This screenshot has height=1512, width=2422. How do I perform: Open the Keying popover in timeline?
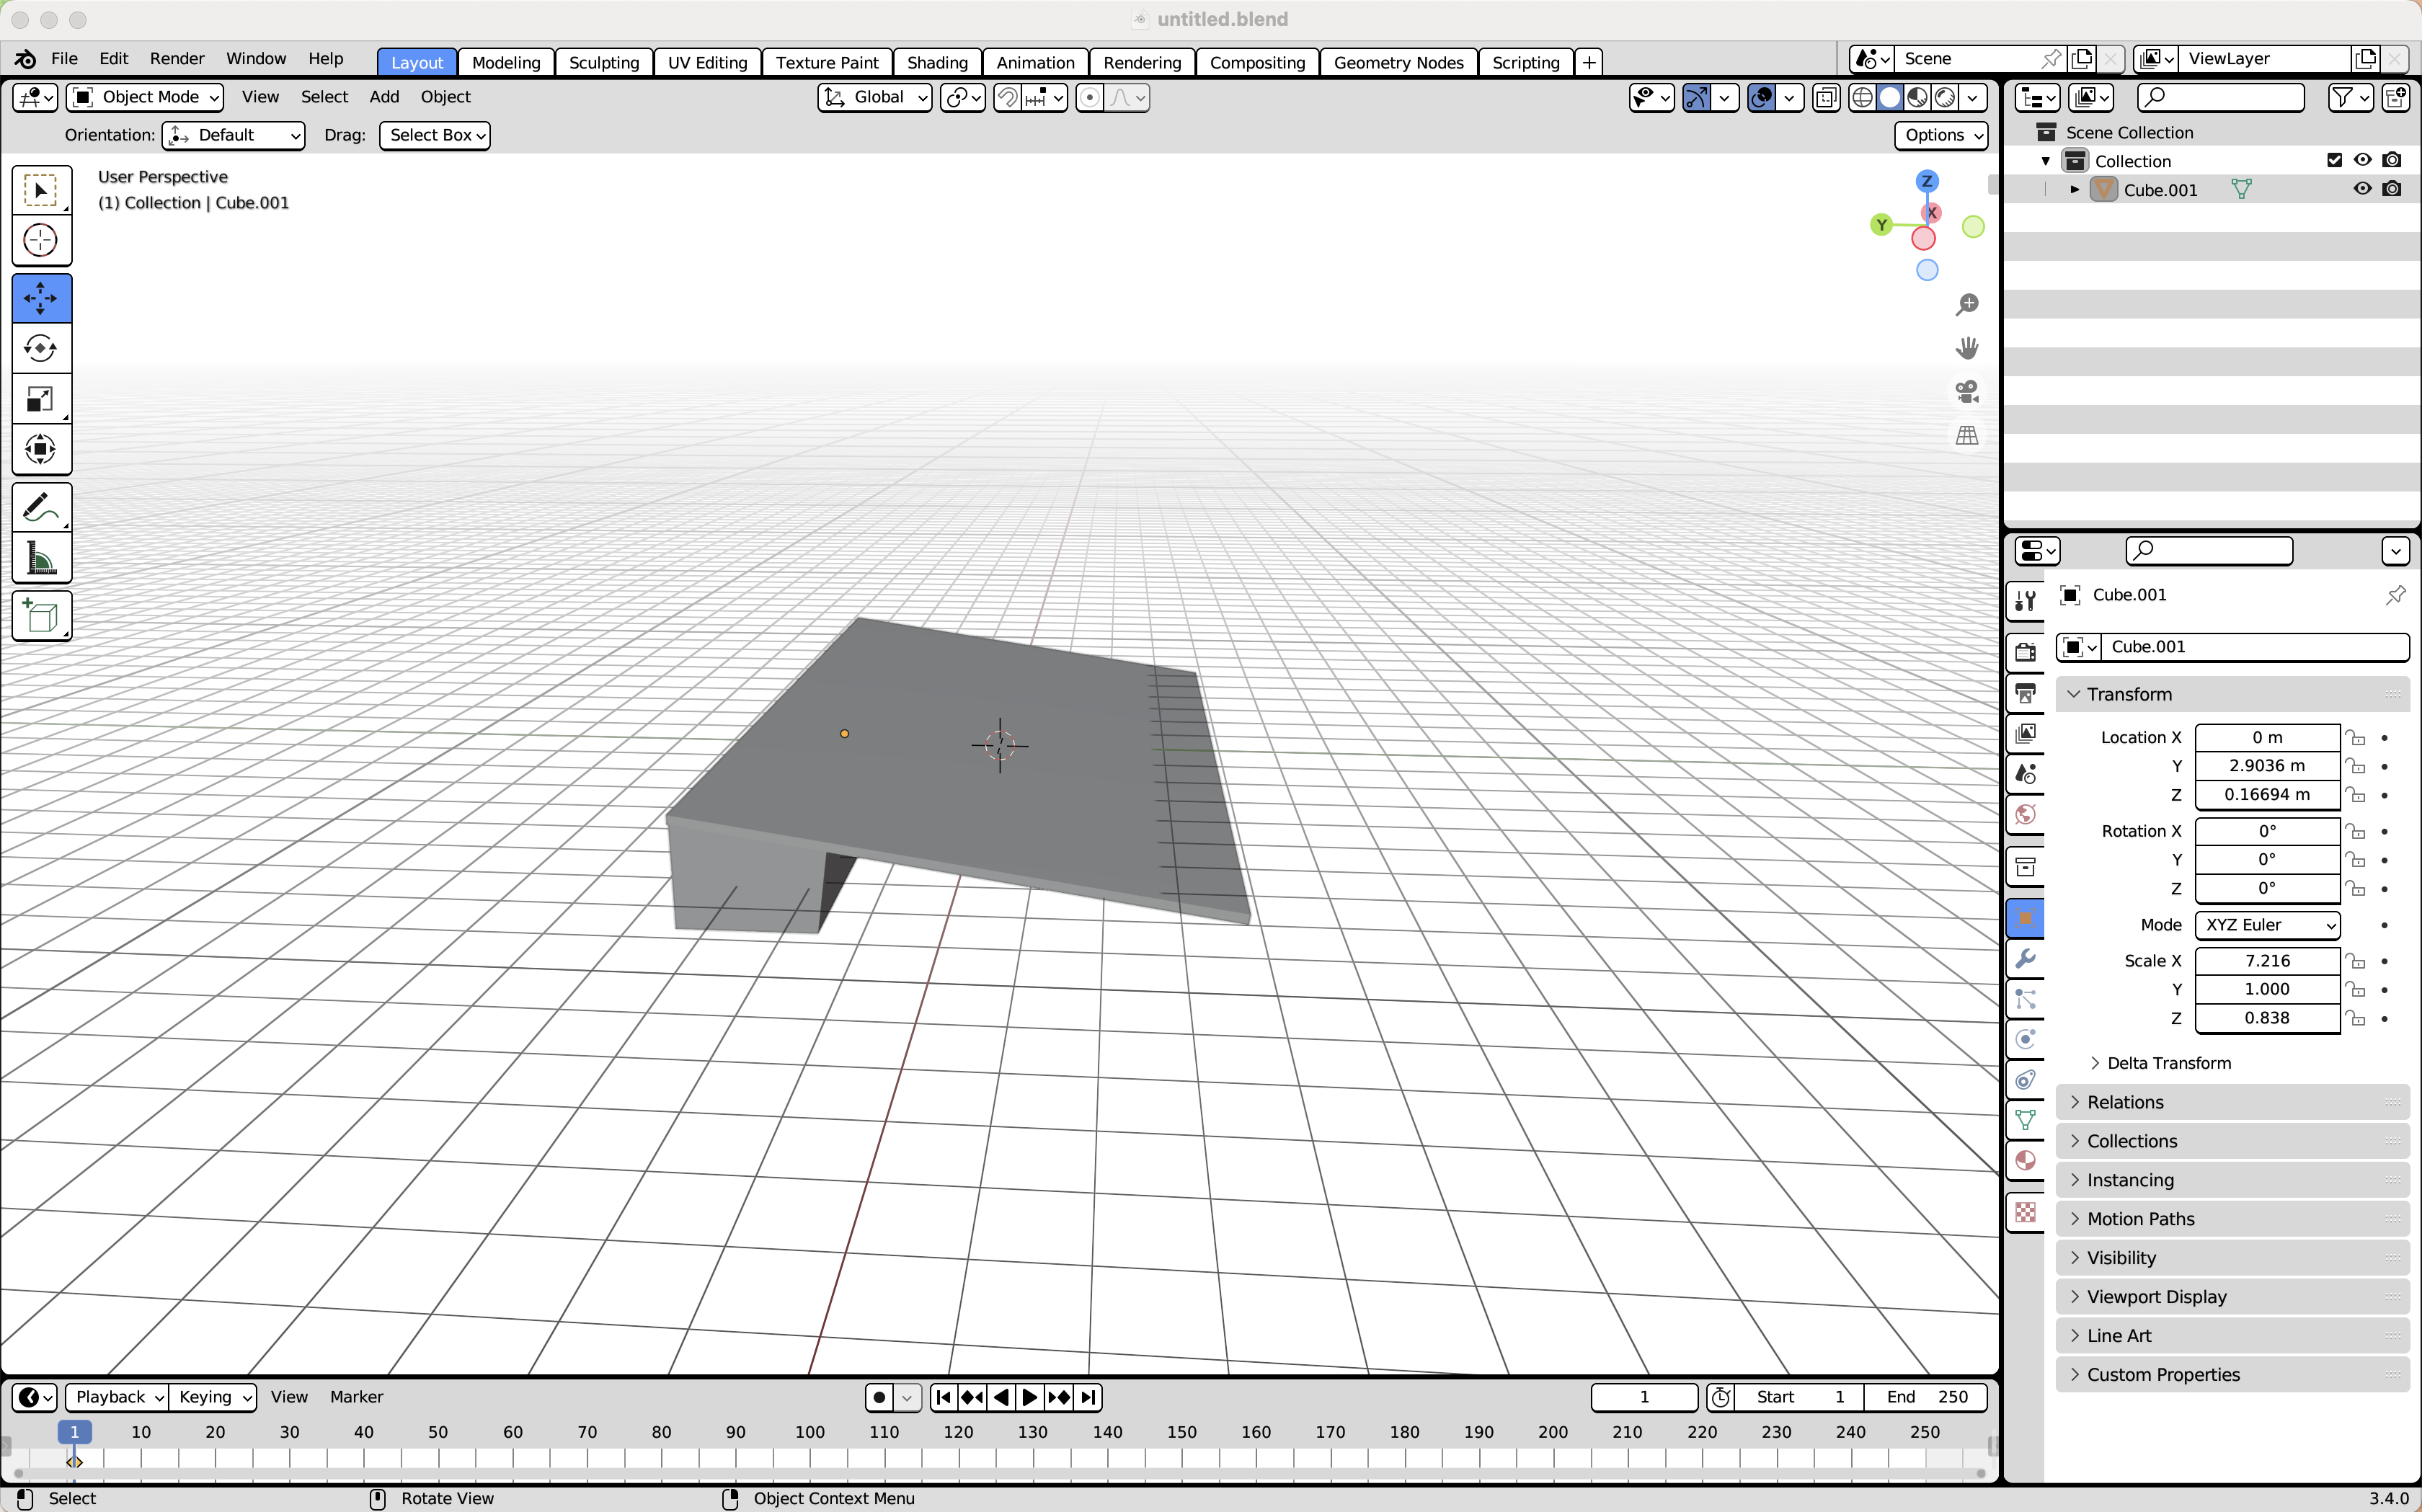214,1397
